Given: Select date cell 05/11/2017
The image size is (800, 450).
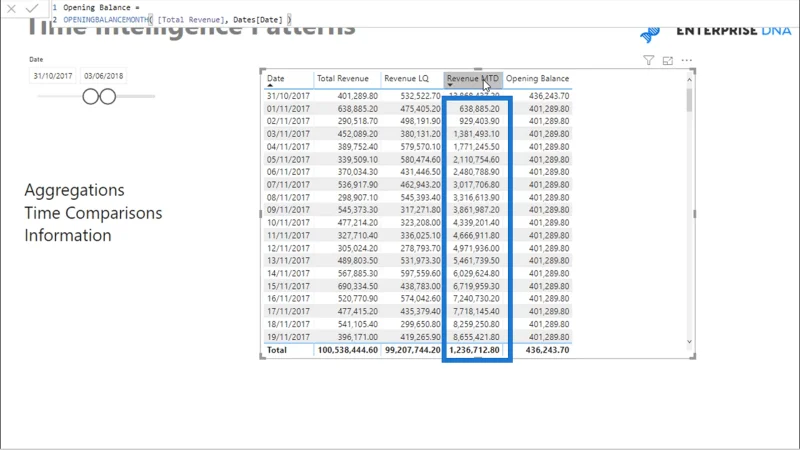Looking at the screenshot, I should 288,159.
